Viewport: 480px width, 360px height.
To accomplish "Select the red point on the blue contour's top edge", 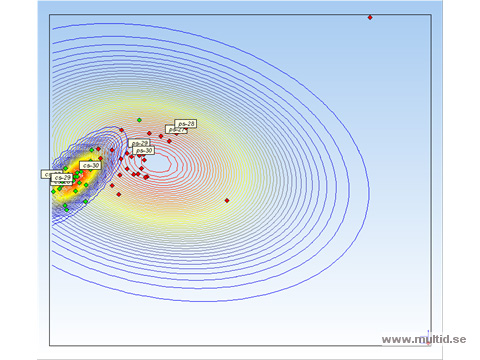I will 122,130.
